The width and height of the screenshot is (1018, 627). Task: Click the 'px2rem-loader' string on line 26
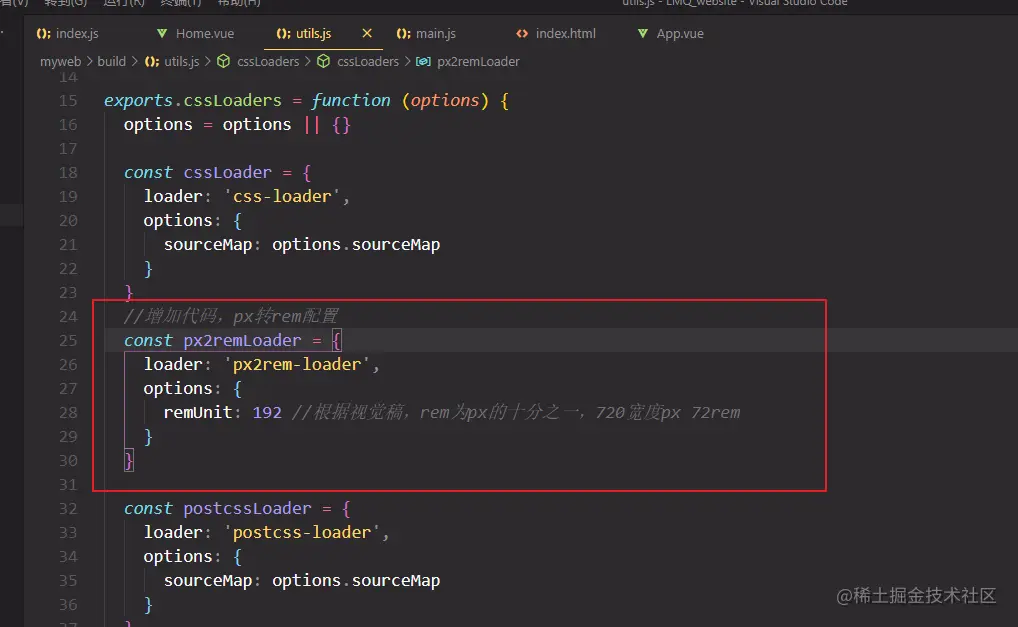[x=297, y=365]
